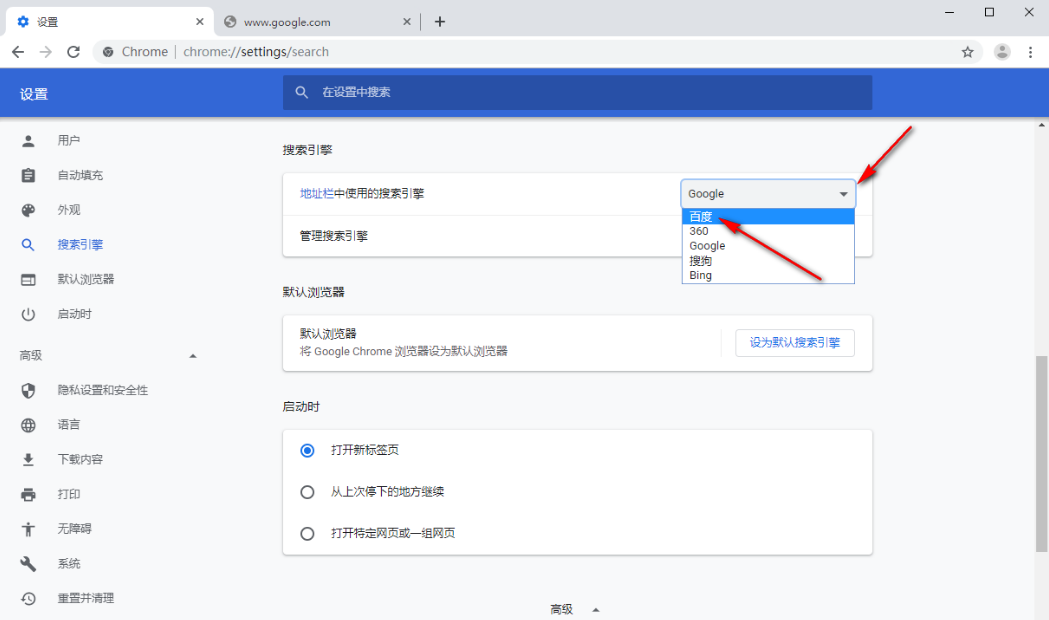Click the printer icon beside 打印
1049x620 pixels.
click(x=28, y=494)
